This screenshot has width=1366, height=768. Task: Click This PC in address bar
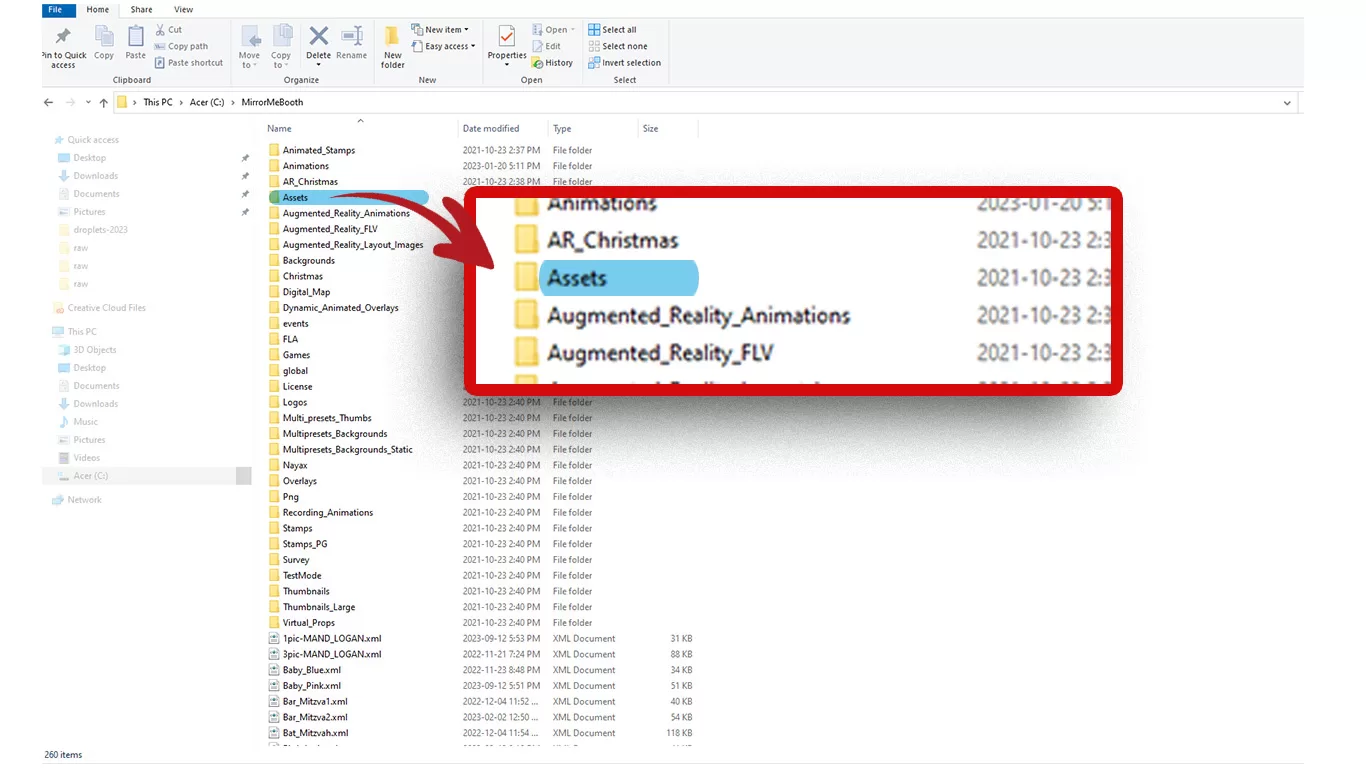(157, 102)
